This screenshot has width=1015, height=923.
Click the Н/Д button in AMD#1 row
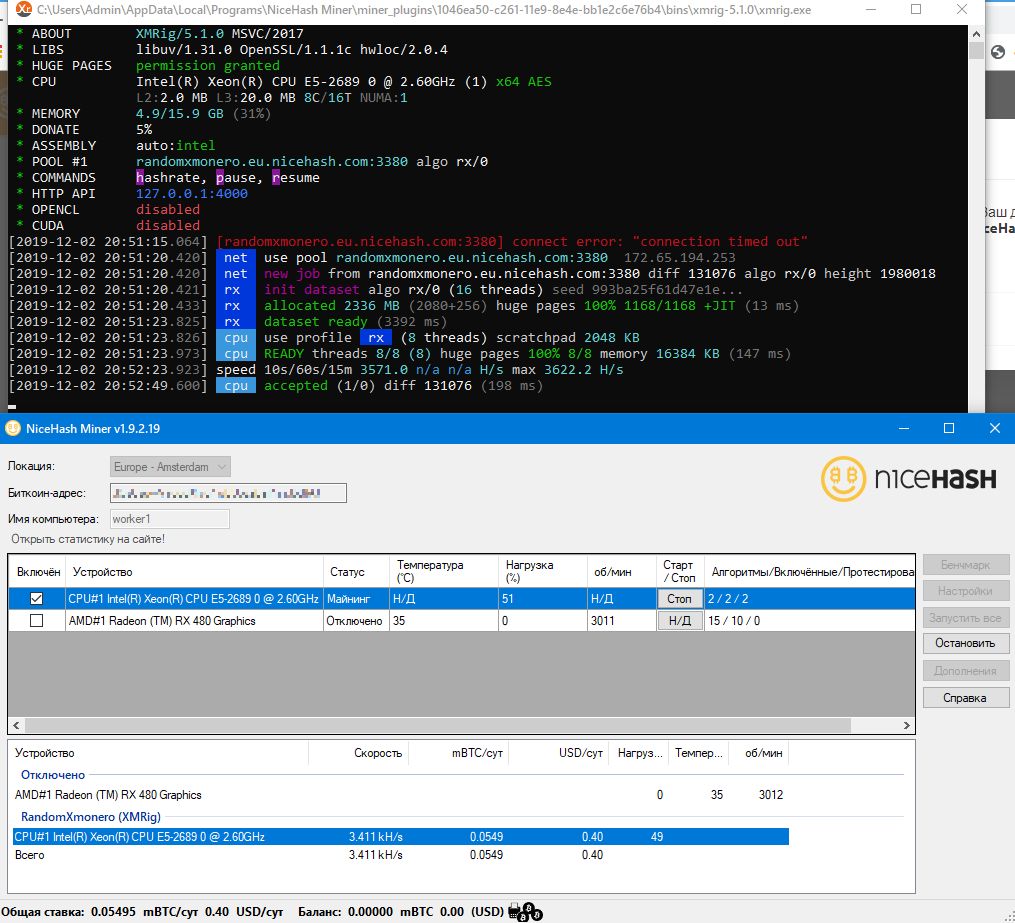(680, 621)
